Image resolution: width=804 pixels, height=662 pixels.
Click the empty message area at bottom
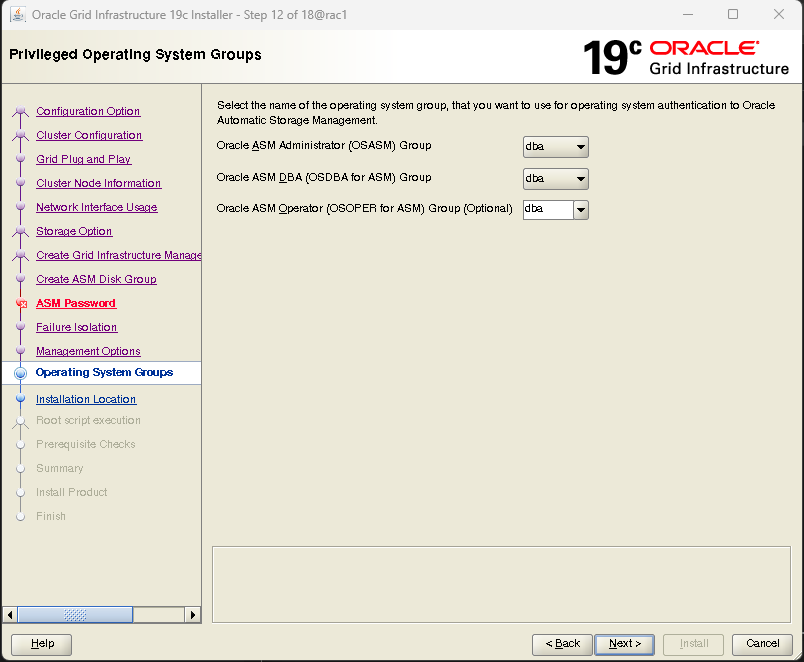point(501,585)
